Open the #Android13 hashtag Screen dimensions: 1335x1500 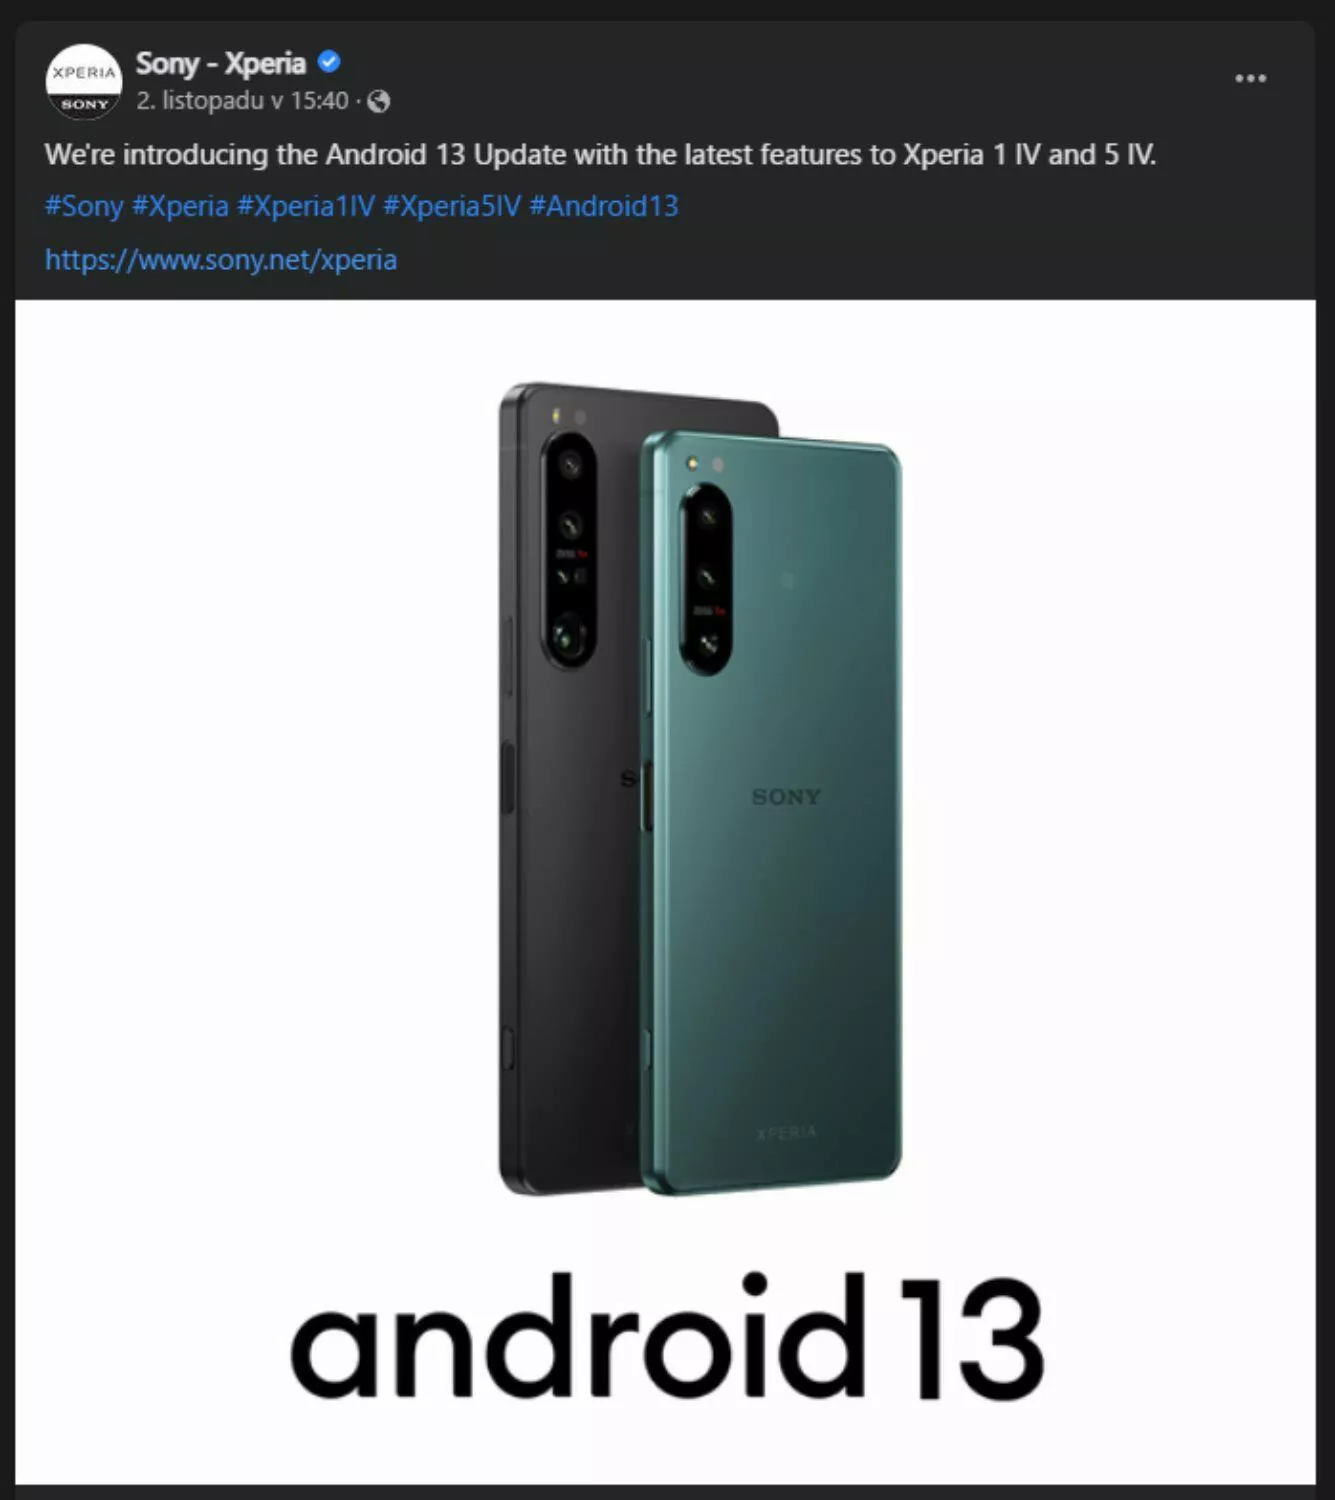(x=604, y=206)
